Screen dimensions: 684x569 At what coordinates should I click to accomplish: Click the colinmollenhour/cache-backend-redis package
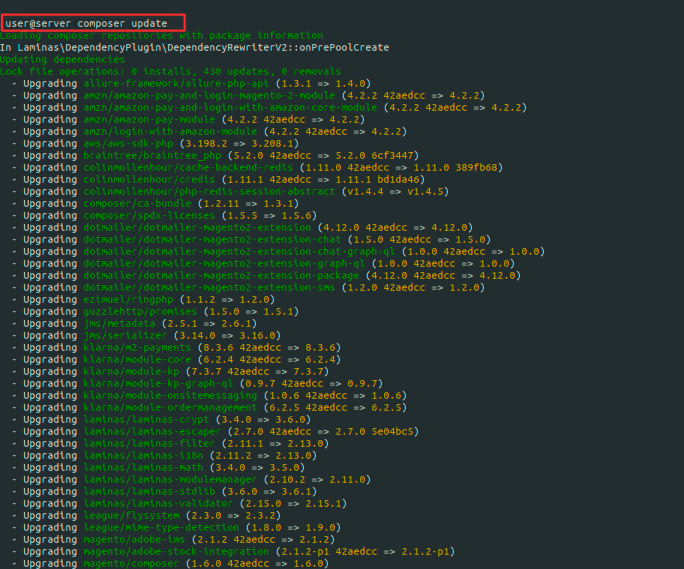[188, 168]
